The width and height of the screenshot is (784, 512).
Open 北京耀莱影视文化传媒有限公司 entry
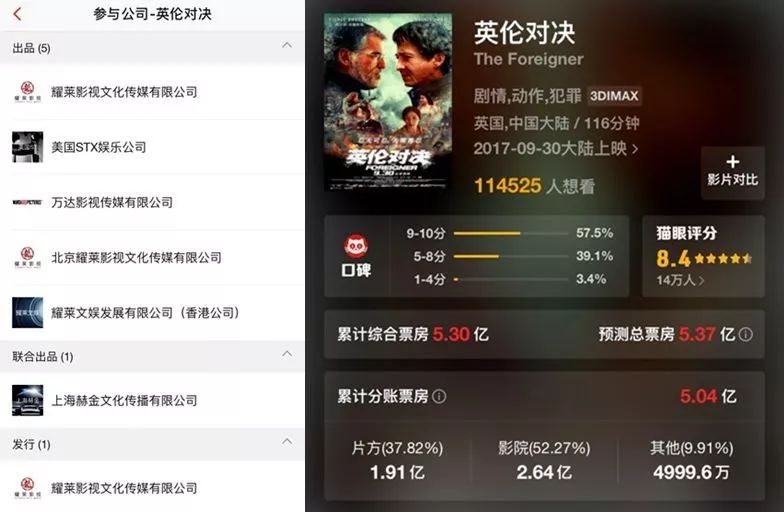[x=152, y=258]
